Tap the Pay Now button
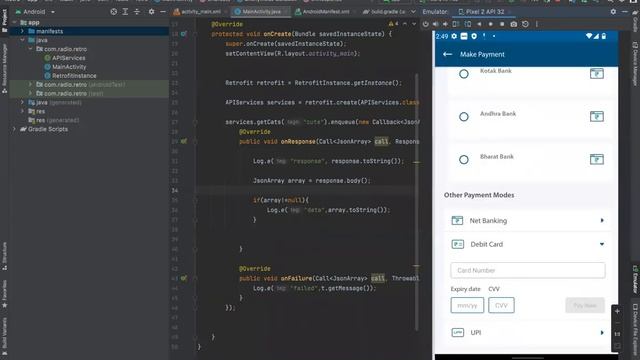The width and height of the screenshot is (640, 360). pos(584,305)
